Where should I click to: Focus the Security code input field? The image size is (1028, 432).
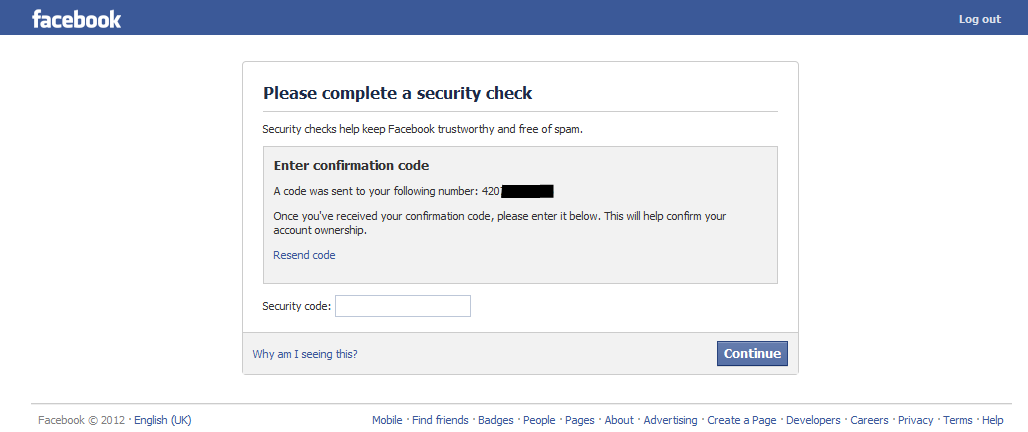pos(402,306)
